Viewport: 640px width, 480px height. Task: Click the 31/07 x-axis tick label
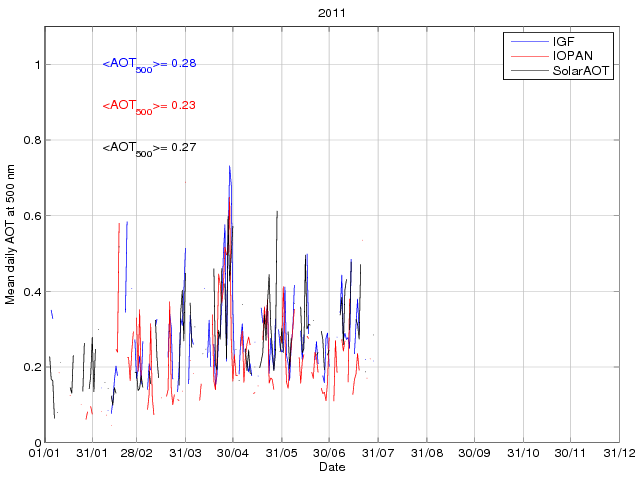click(x=378, y=454)
